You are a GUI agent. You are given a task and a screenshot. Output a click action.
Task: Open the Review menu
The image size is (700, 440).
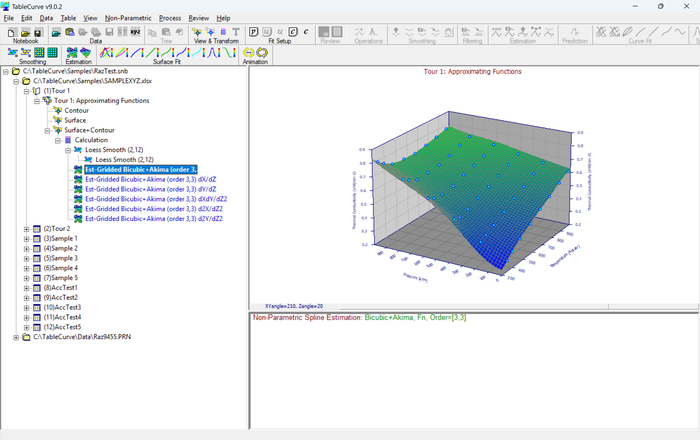(199, 18)
